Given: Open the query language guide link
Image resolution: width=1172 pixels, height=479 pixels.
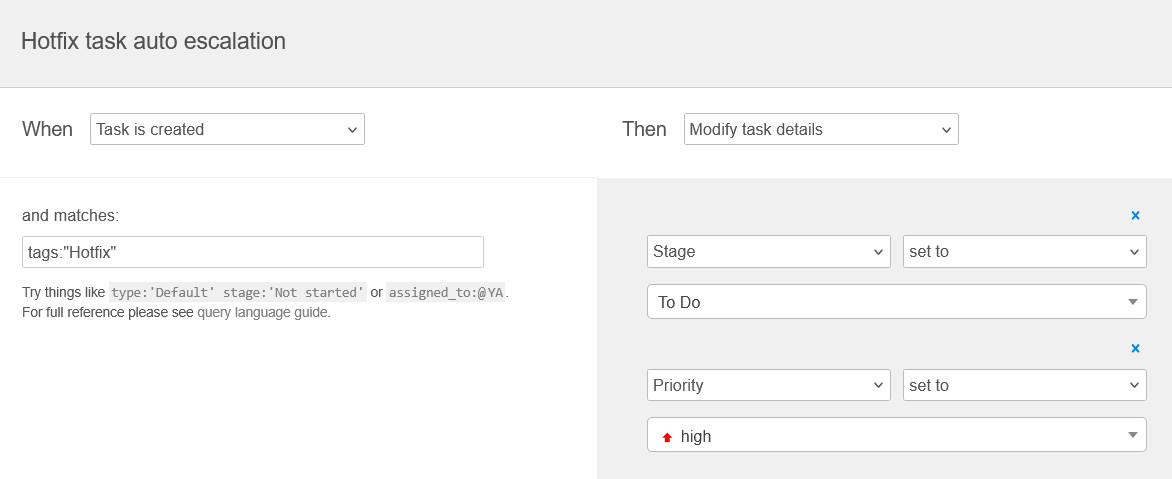Looking at the screenshot, I should click(263, 312).
